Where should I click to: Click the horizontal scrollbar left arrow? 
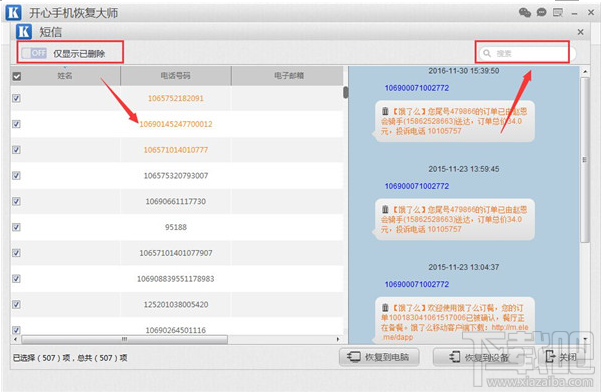pyautogui.click(x=15, y=339)
